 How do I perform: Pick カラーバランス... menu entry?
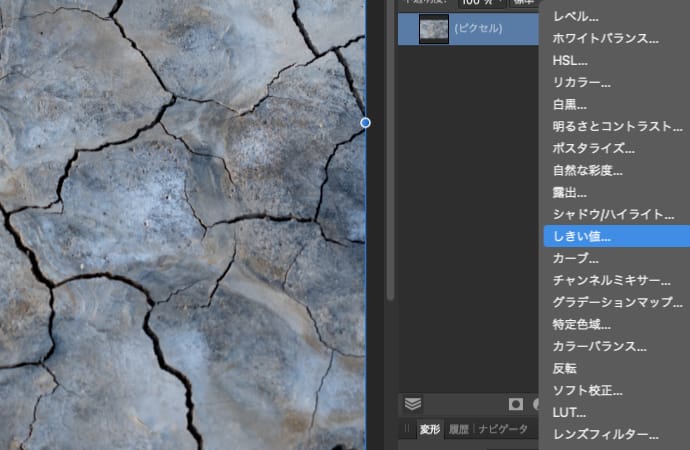pyautogui.click(x=599, y=346)
